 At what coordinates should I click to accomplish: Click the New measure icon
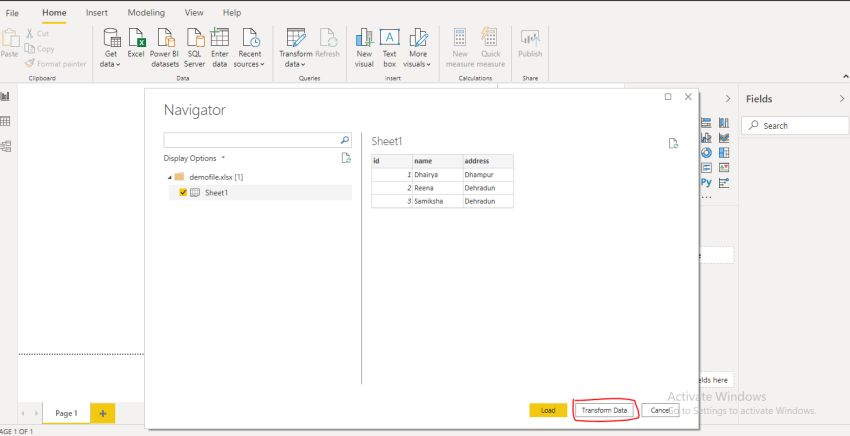coord(460,38)
